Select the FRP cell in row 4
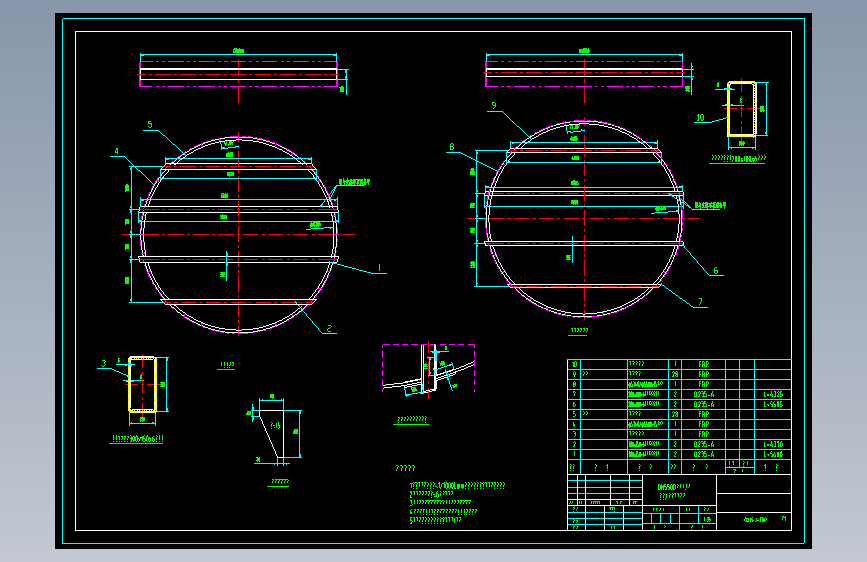This screenshot has height=562, width=867. pyautogui.click(x=703, y=424)
